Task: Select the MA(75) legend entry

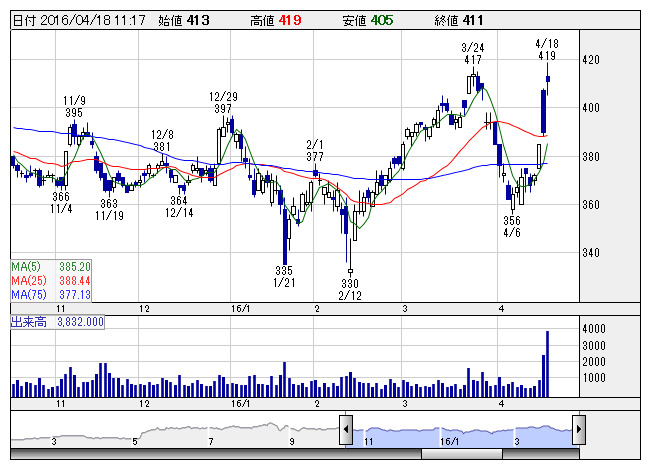Action: (51, 295)
